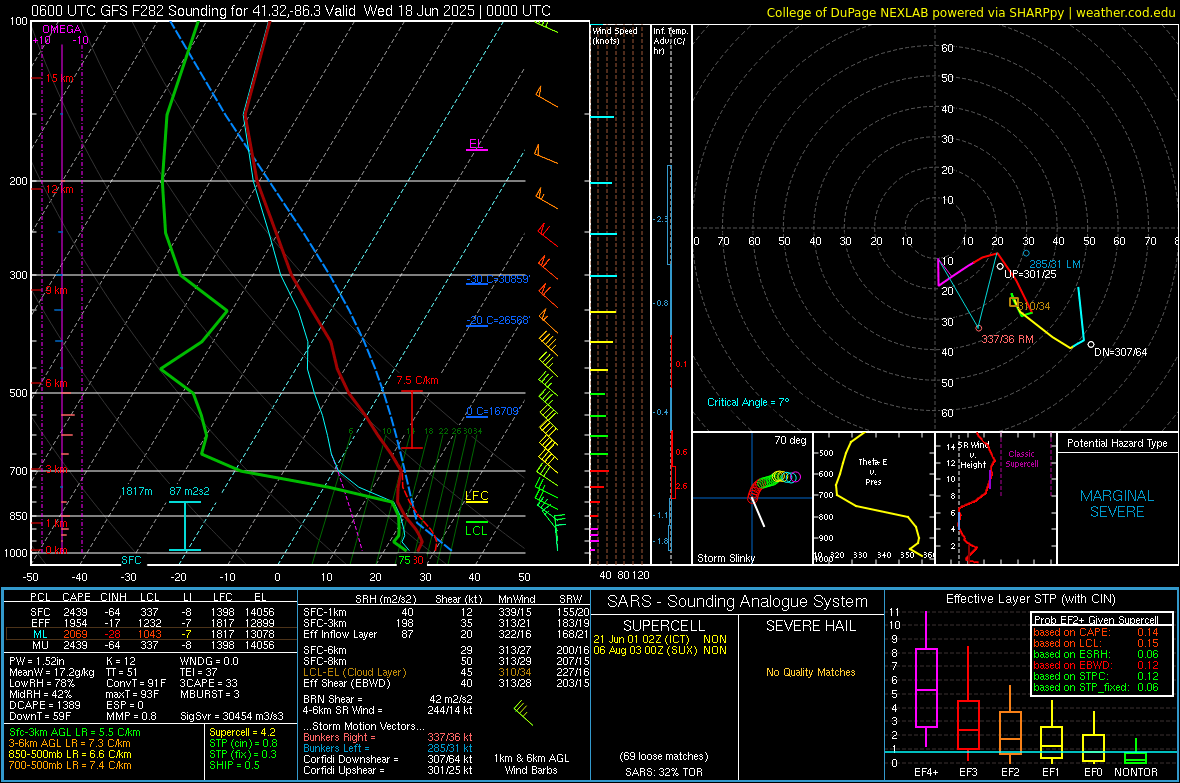Click the Potential Hazard Type header

(1118, 443)
